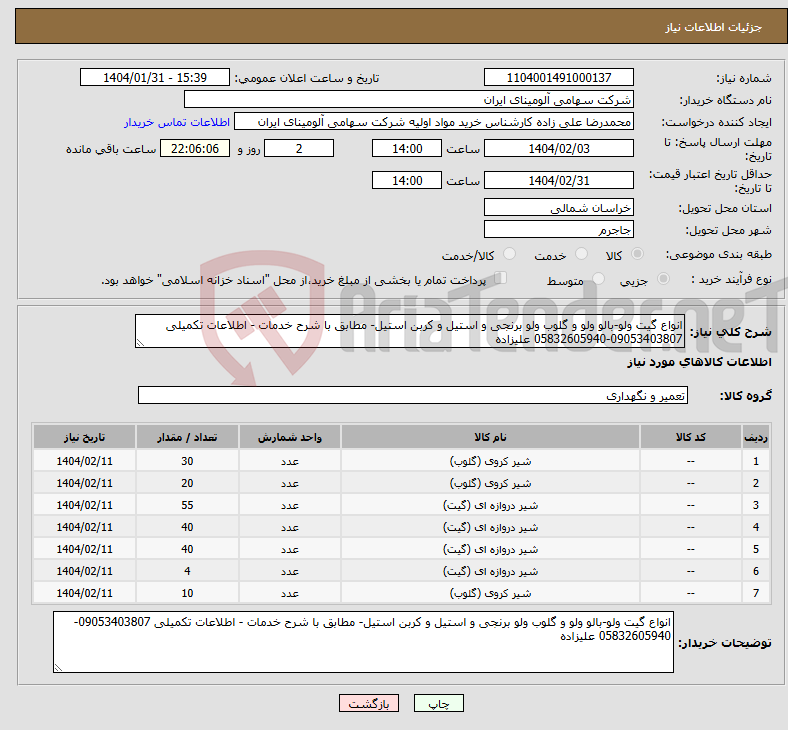Viewport: 788px width, 730px height.
Task: Open اطلاعات تماس خریدار link
Action: [x=177, y=122]
